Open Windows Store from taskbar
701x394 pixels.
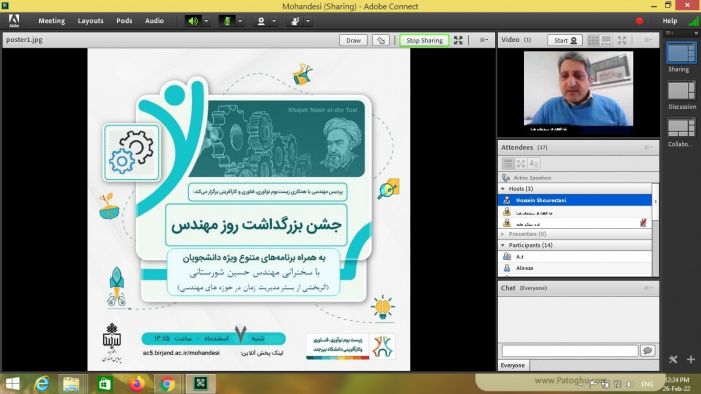point(105,384)
